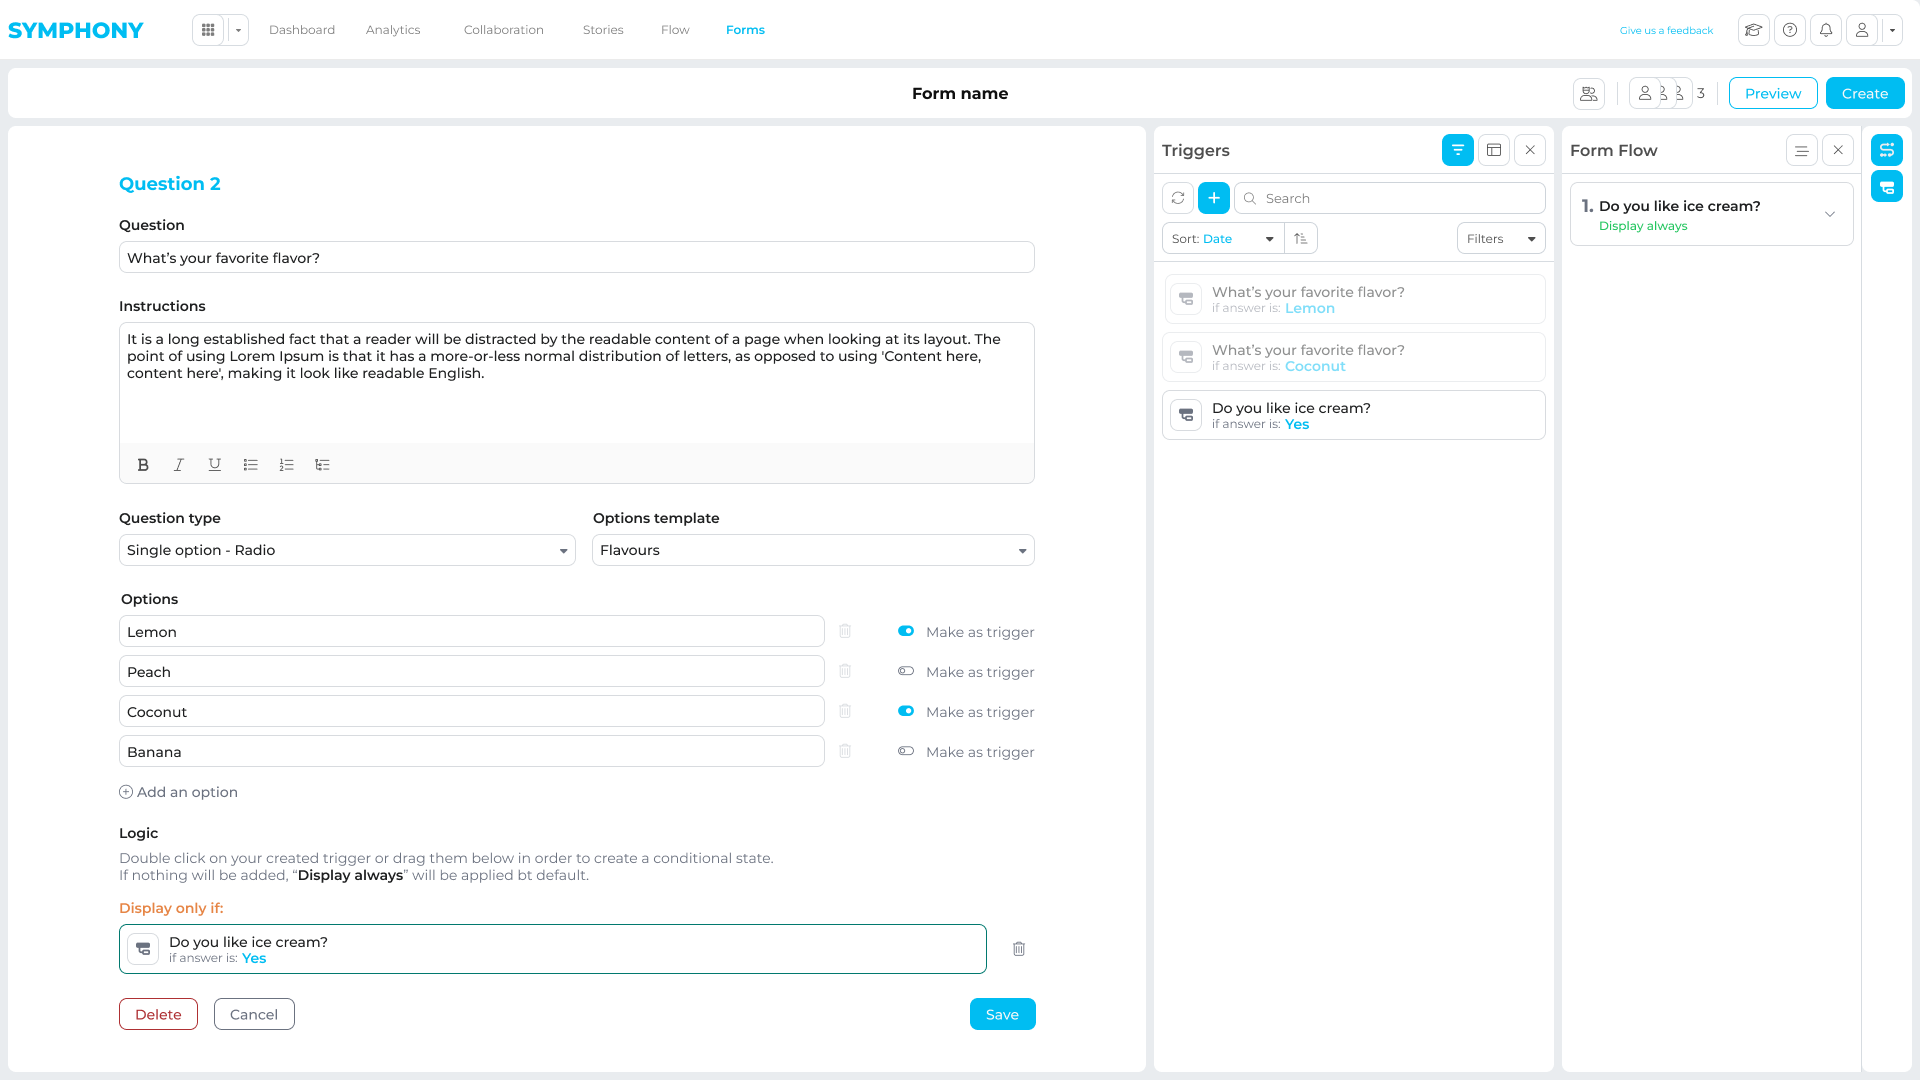Image resolution: width=1920 pixels, height=1080 pixels.
Task: Click the refresh triggers icon
Action: [1178, 198]
